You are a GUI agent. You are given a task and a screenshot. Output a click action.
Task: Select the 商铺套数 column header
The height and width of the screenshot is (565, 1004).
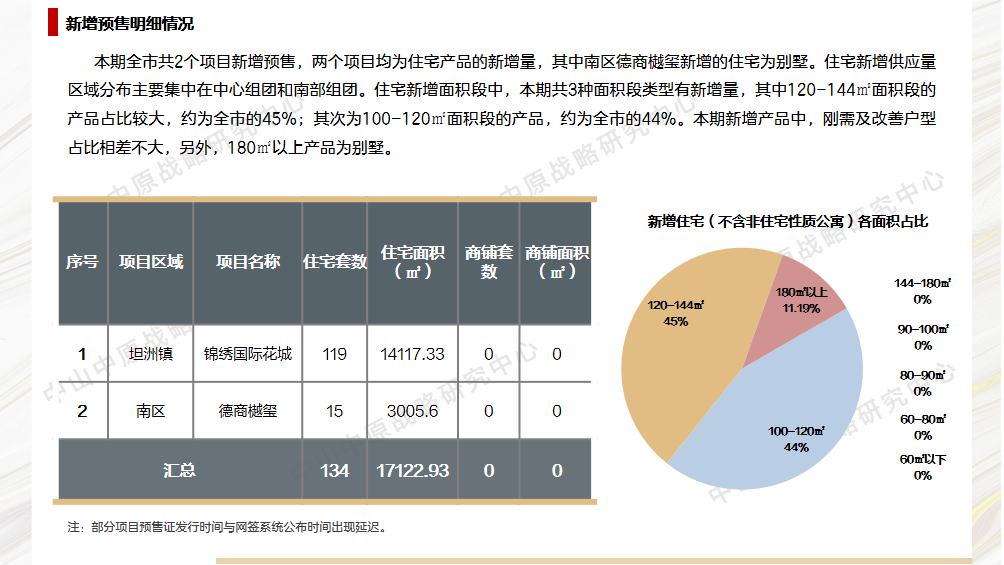489,262
